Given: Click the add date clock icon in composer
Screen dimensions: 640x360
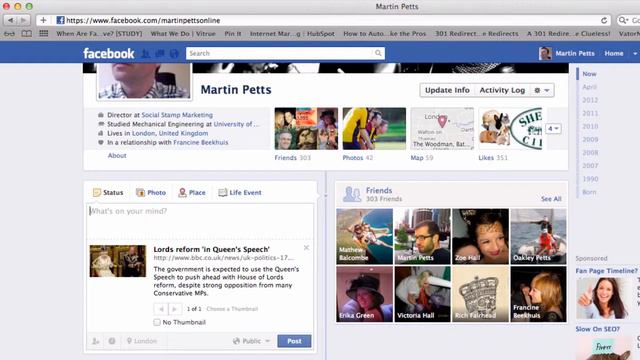Looking at the screenshot, I should (112, 341).
